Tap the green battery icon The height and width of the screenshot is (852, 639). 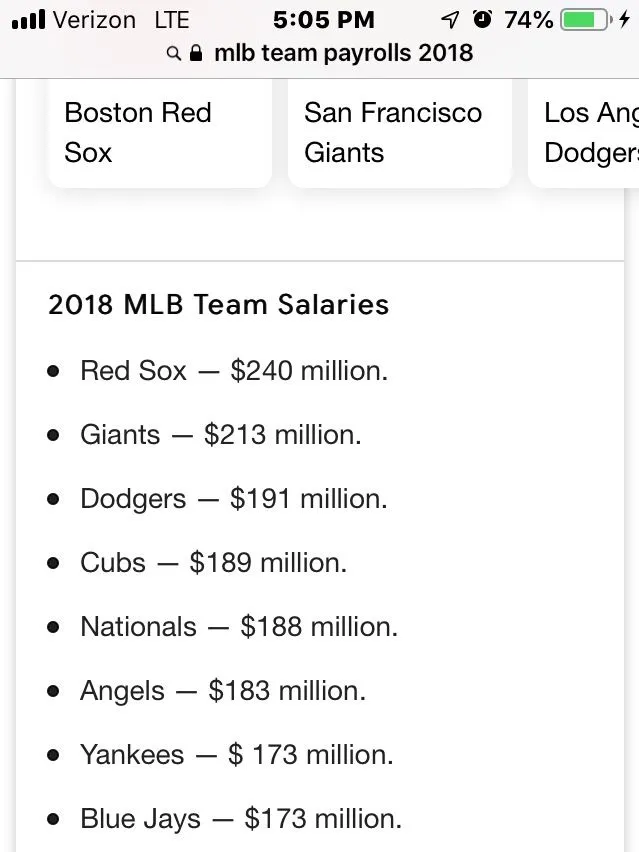tap(585, 19)
